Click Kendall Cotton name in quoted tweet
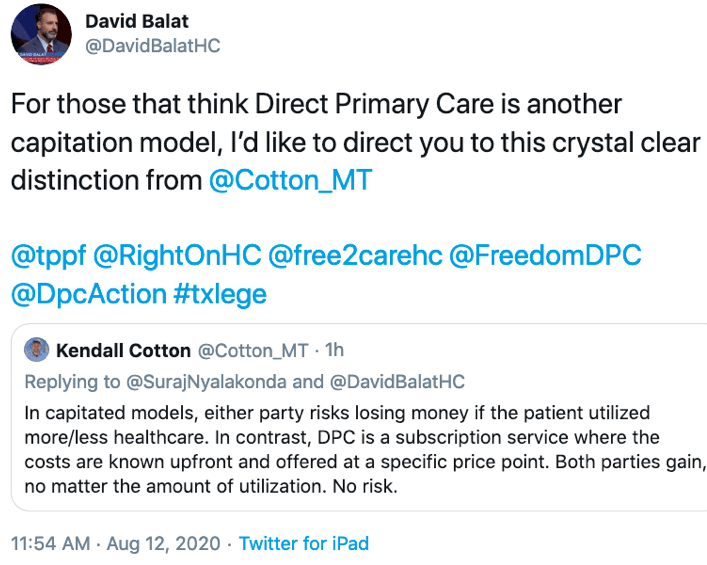The height and width of the screenshot is (565, 707). pyautogui.click(x=123, y=351)
